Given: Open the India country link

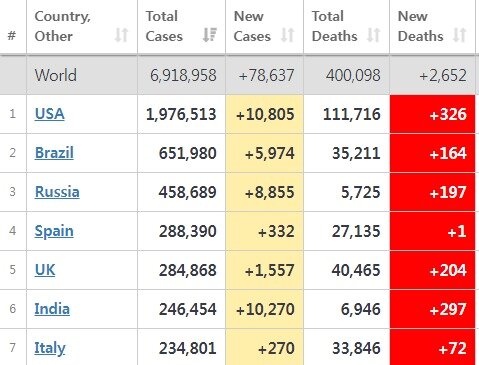Looking at the screenshot, I should (x=52, y=309).
